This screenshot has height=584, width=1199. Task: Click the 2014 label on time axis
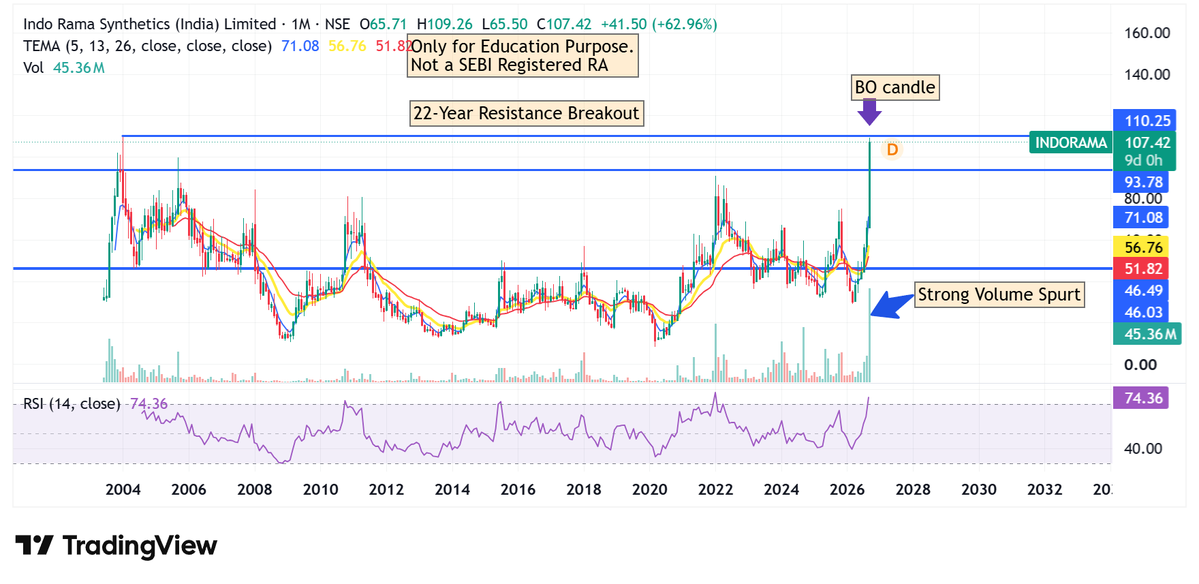(453, 489)
